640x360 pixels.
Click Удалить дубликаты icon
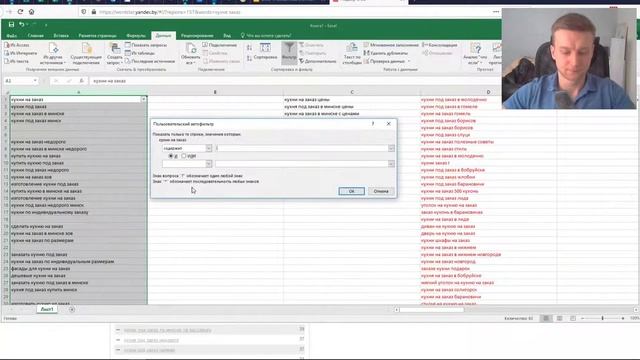pyautogui.click(x=386, y=53)
